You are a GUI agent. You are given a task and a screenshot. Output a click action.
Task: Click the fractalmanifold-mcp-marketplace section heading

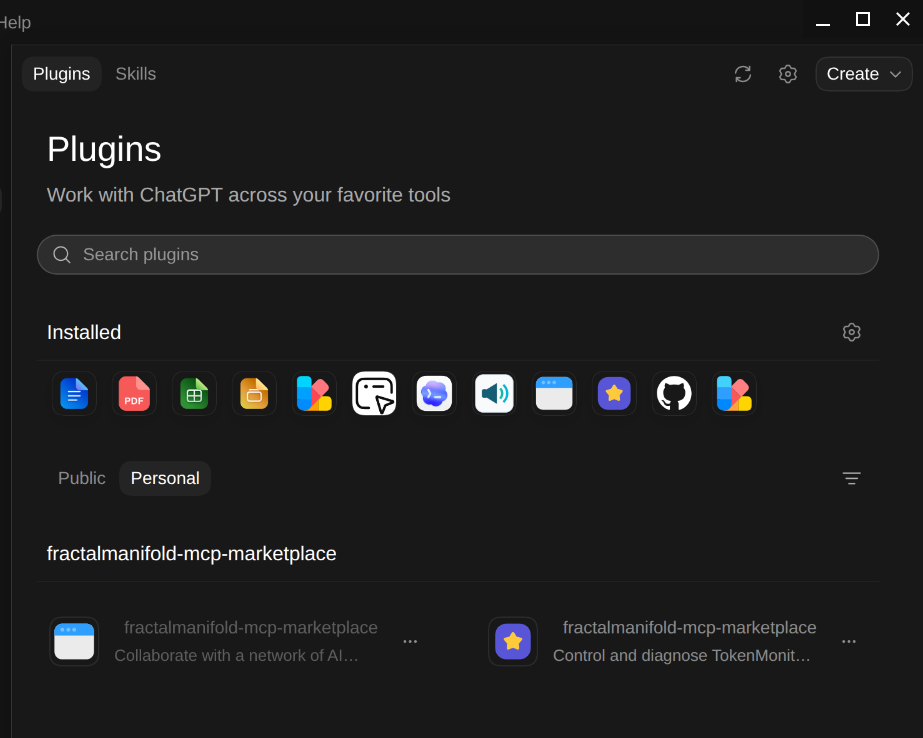[192, 554]
